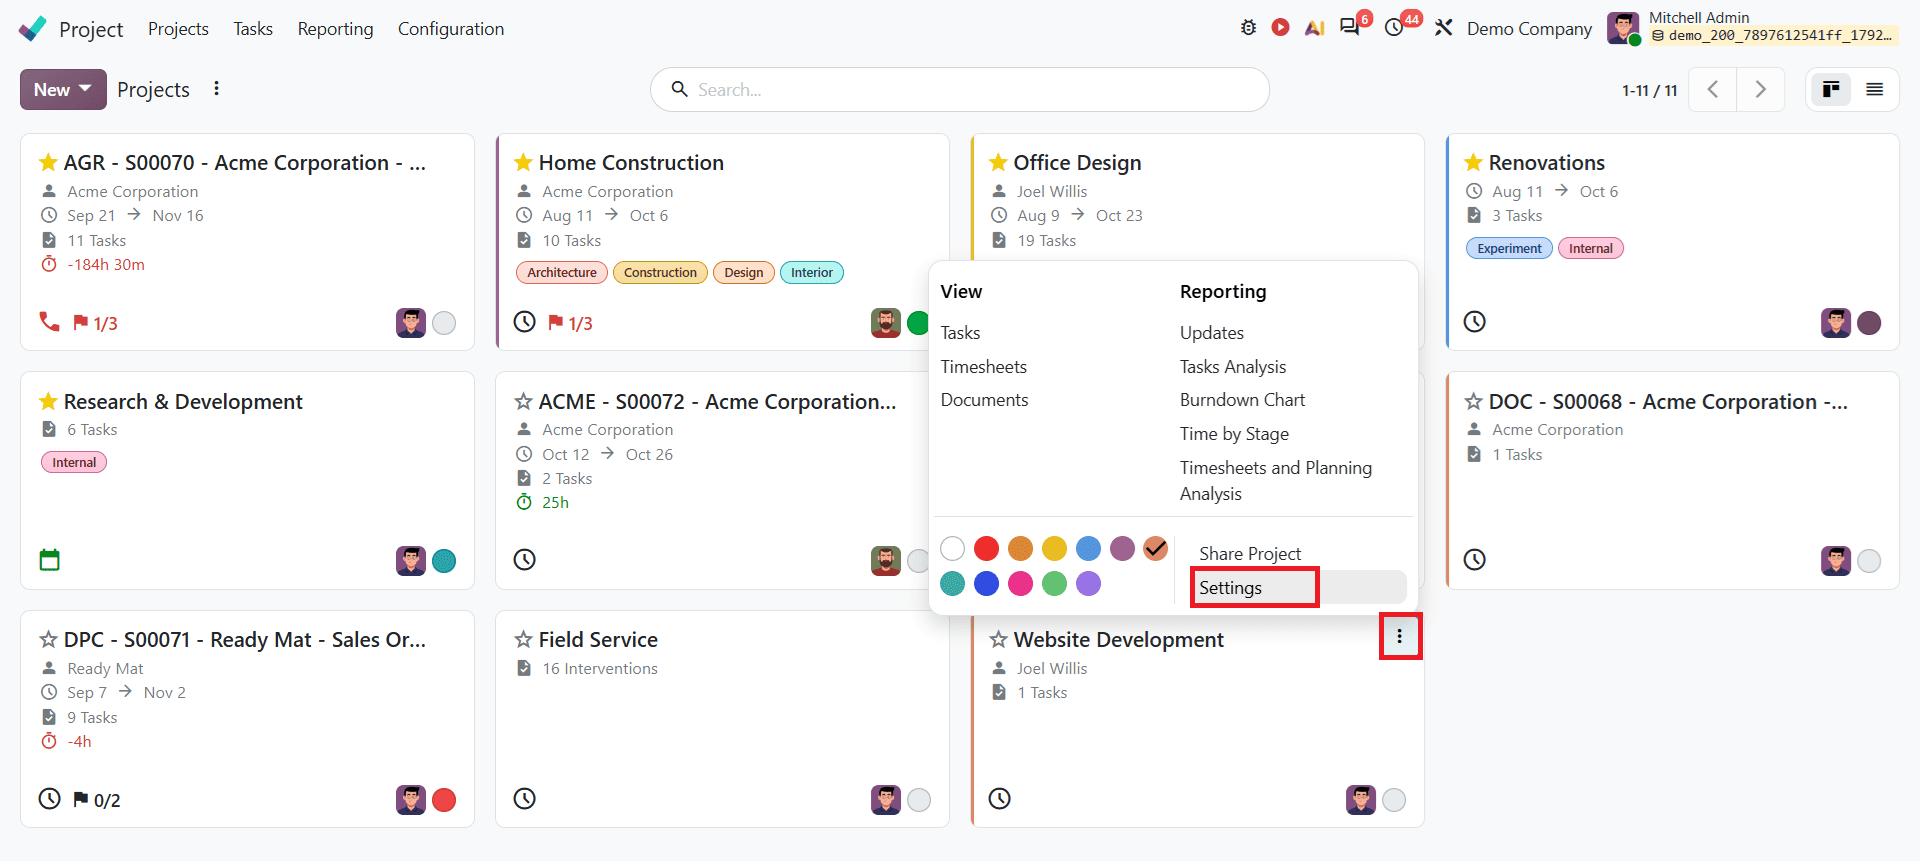Open the Website Development card kebab menu

click(1400, 636)
